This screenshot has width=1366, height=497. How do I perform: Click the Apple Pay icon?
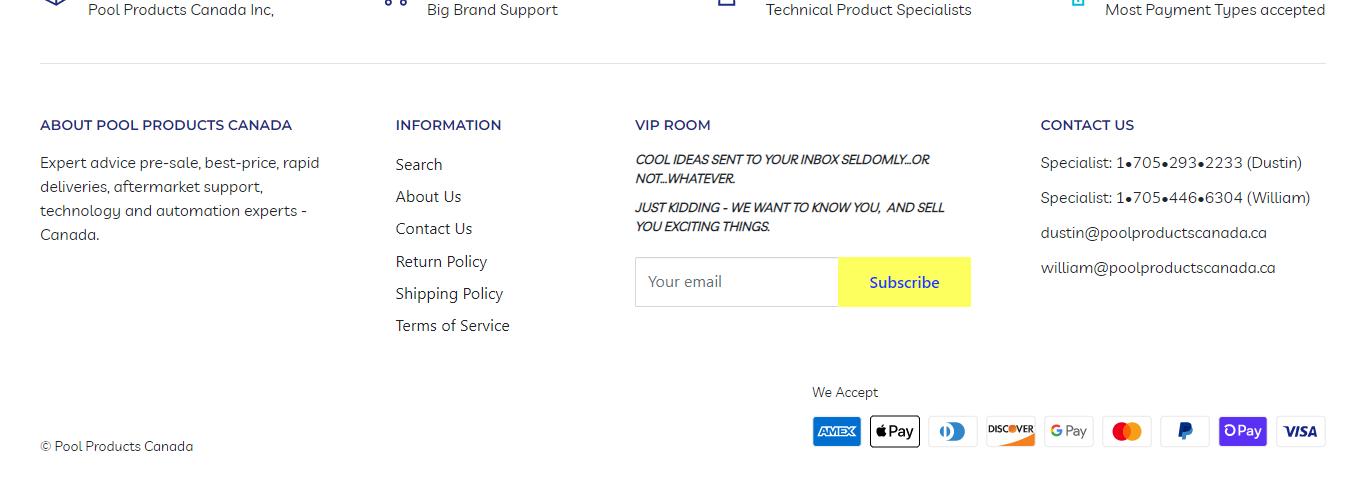pos(895,431)
